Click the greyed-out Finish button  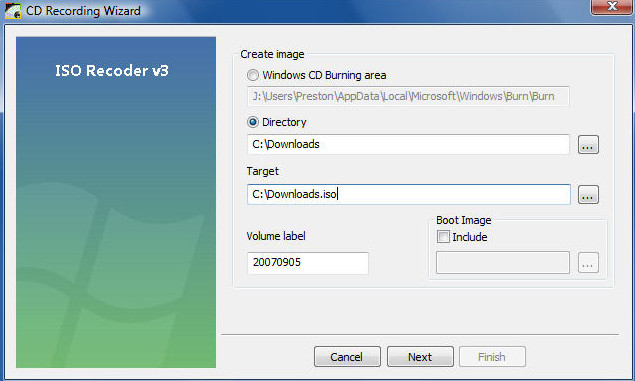(x=492, y=357)
